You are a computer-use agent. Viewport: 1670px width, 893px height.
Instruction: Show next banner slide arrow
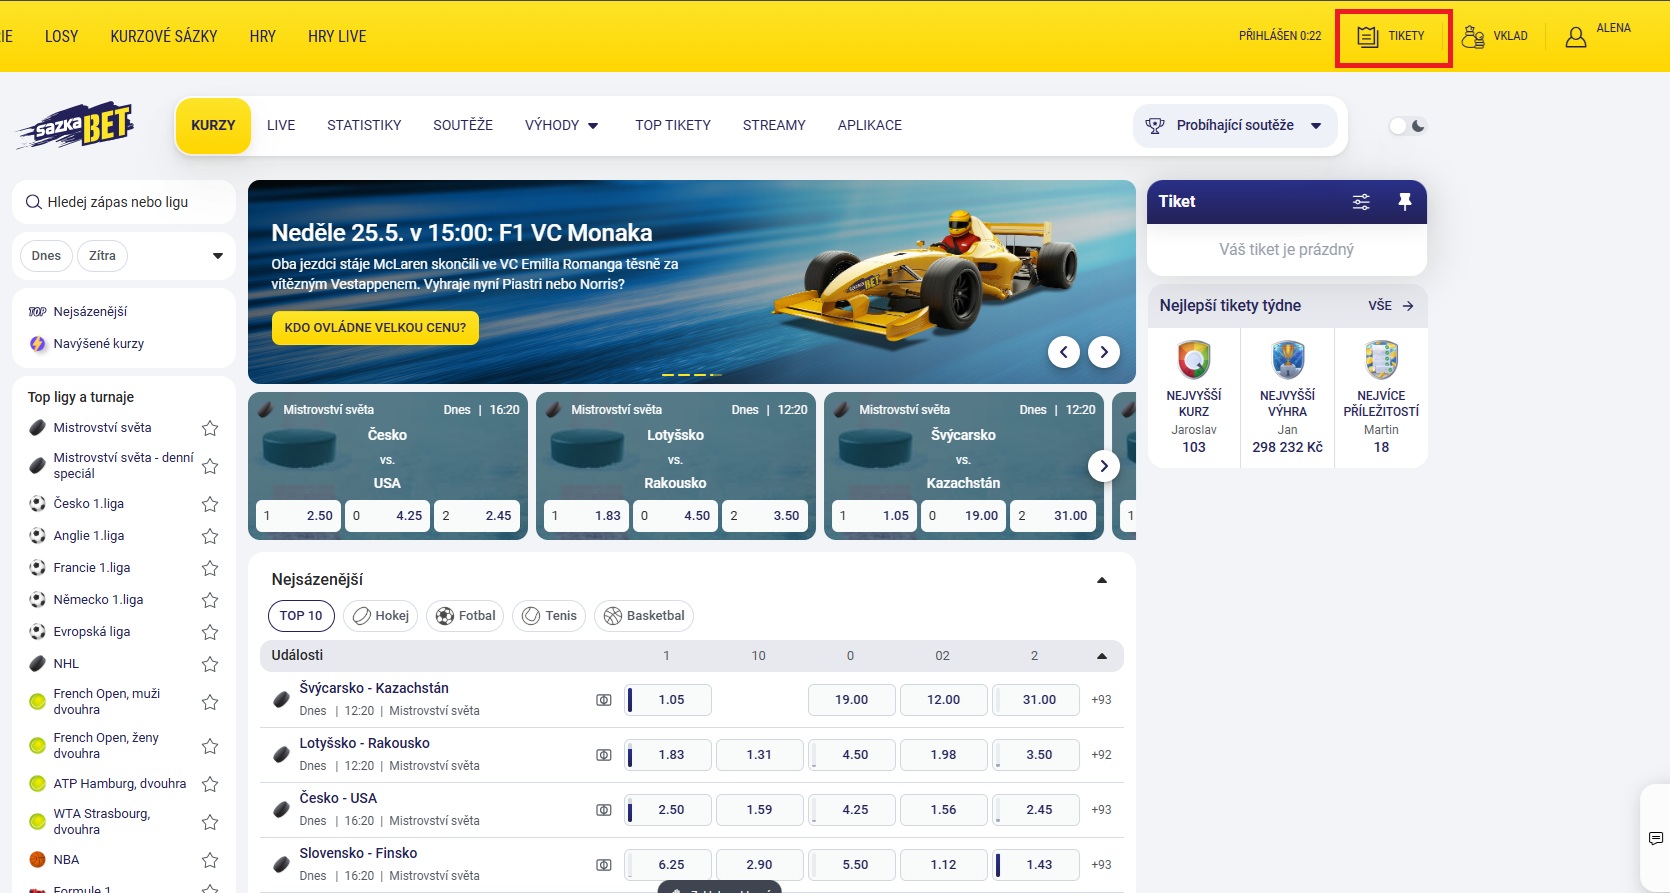pyautogui.click(x=1104, y=352)
